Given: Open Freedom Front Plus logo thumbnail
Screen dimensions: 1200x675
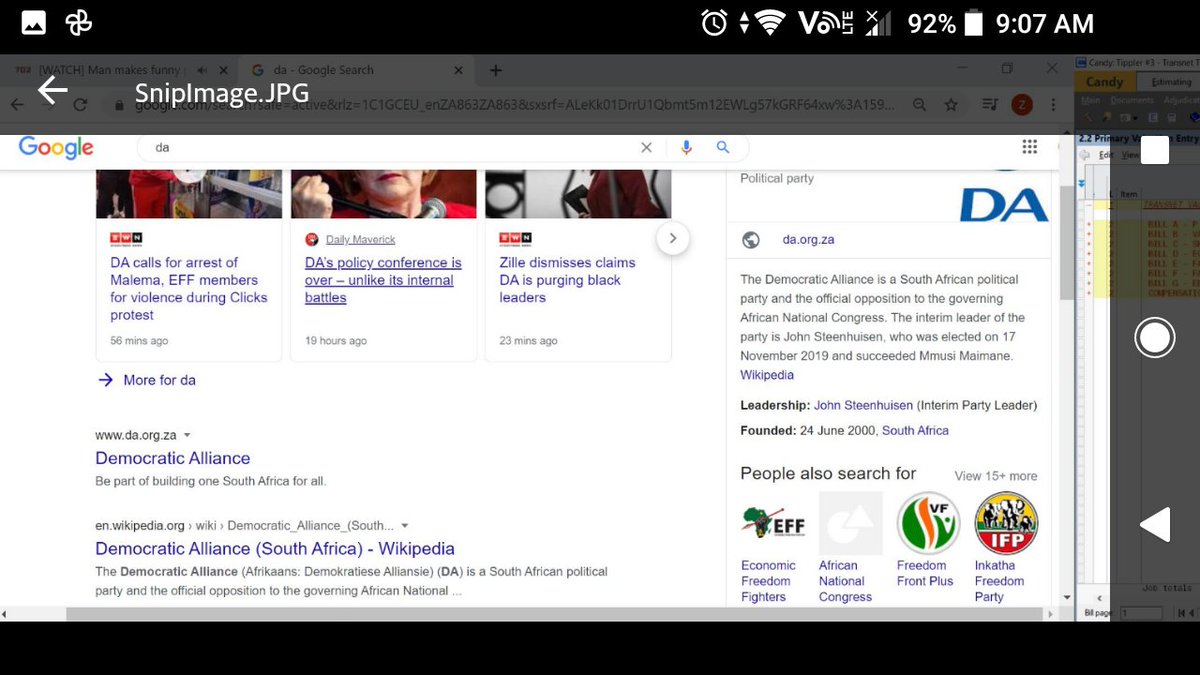Looking at the screenshot, I should tap(929, 522).
